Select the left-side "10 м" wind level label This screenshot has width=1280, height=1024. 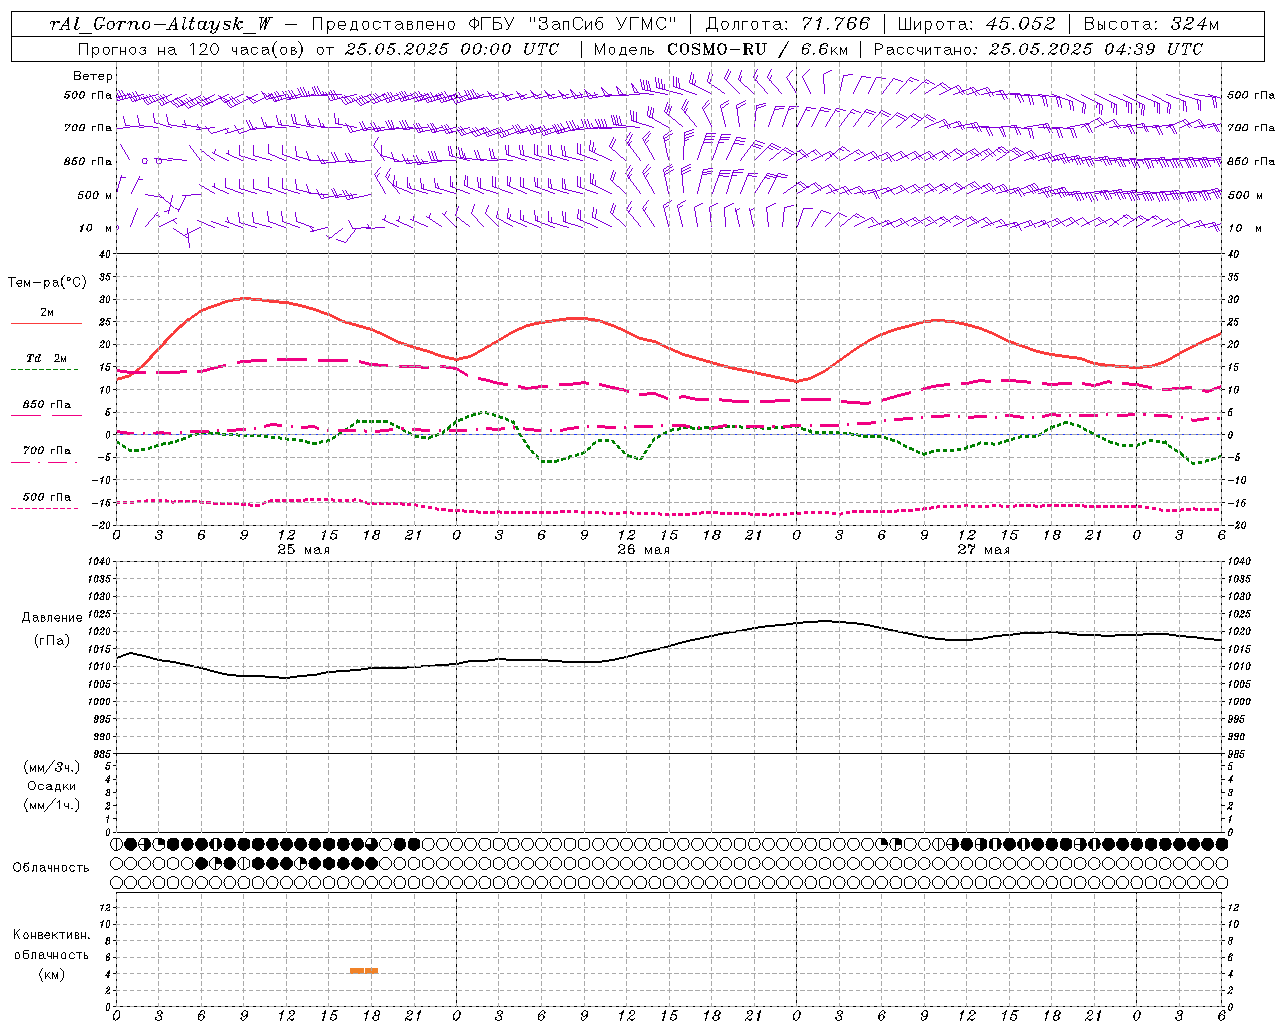point(96,228)
